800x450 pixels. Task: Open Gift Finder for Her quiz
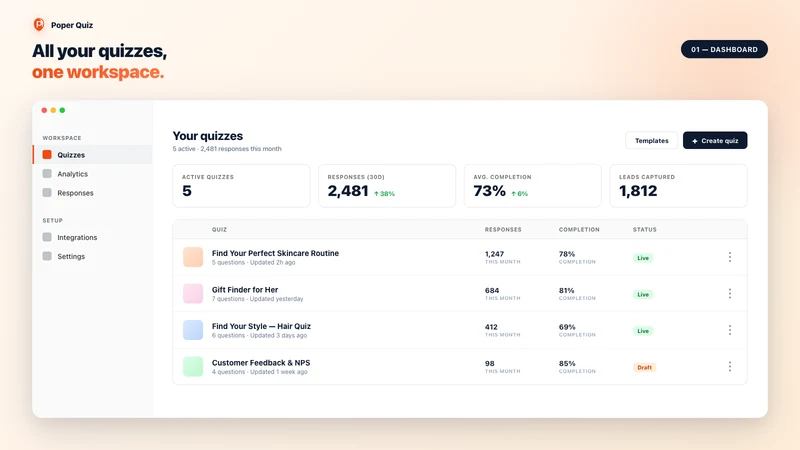click(245, 290)
